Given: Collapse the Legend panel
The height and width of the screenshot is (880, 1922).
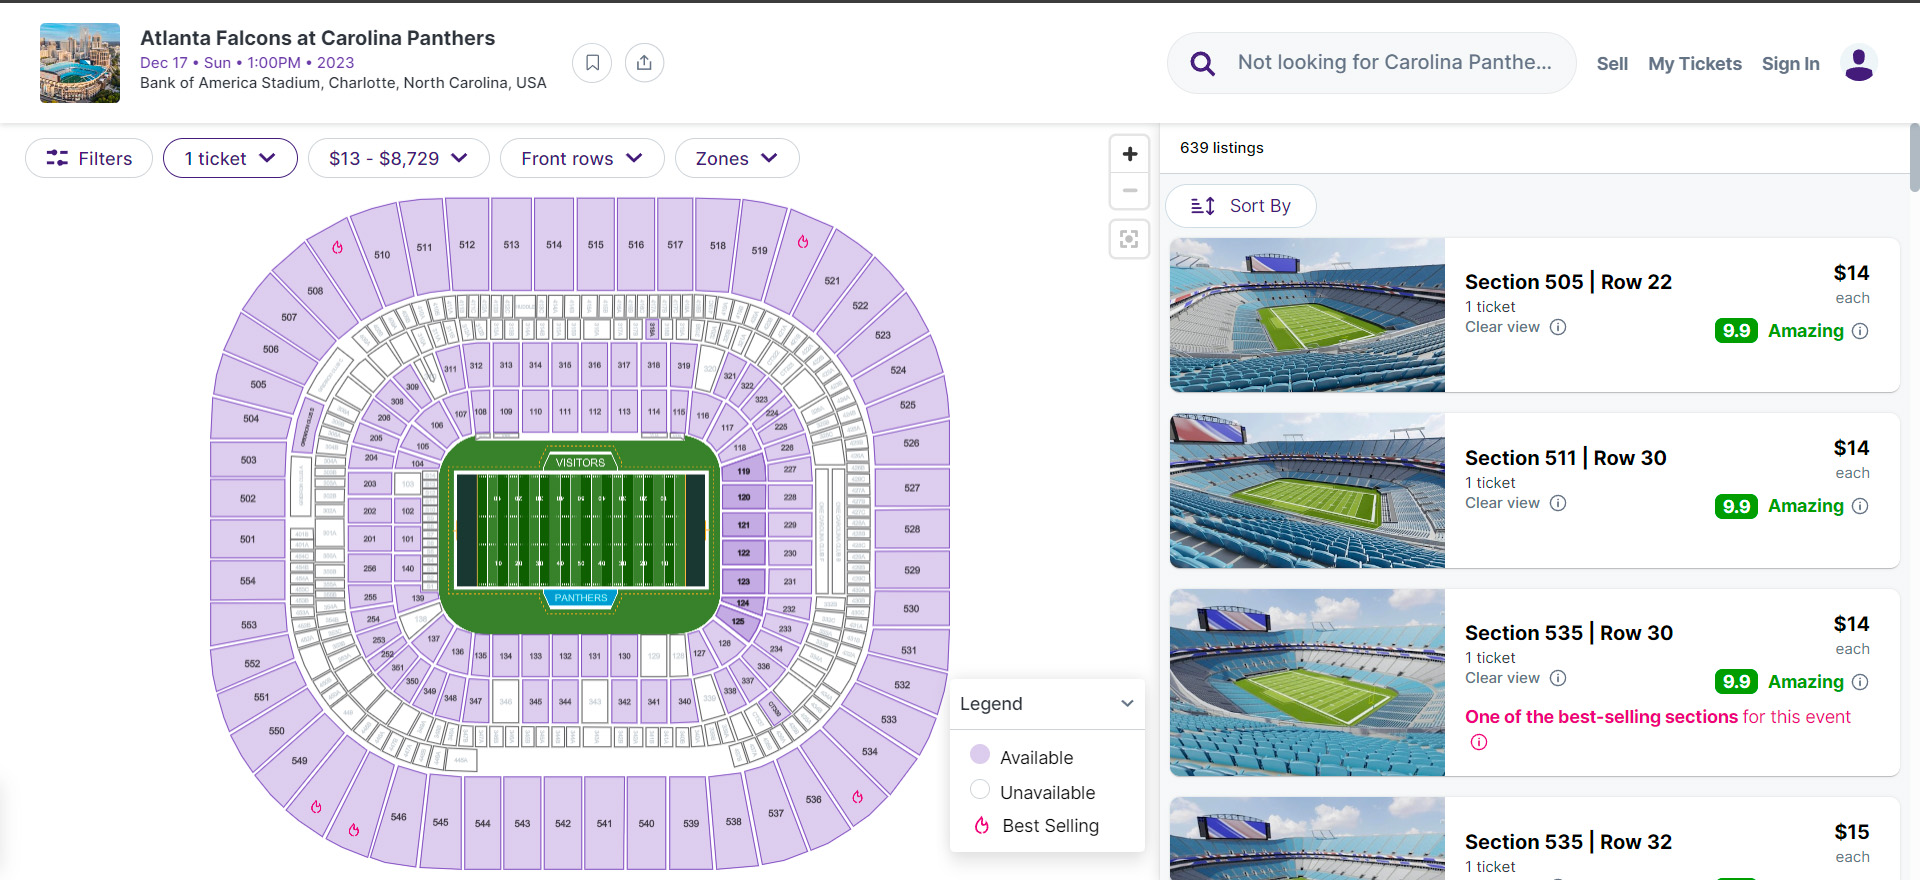Looking at the screenshot, I should [1127, 703].
